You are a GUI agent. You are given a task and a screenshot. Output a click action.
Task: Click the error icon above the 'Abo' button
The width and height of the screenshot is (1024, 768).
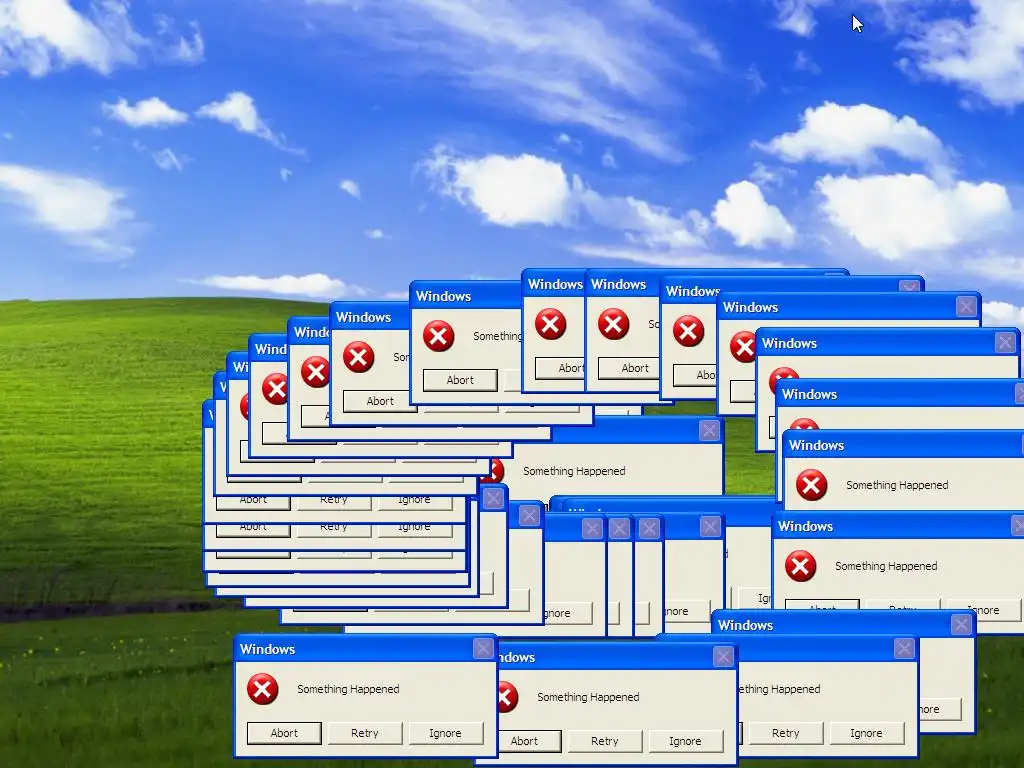pos(688,331)
